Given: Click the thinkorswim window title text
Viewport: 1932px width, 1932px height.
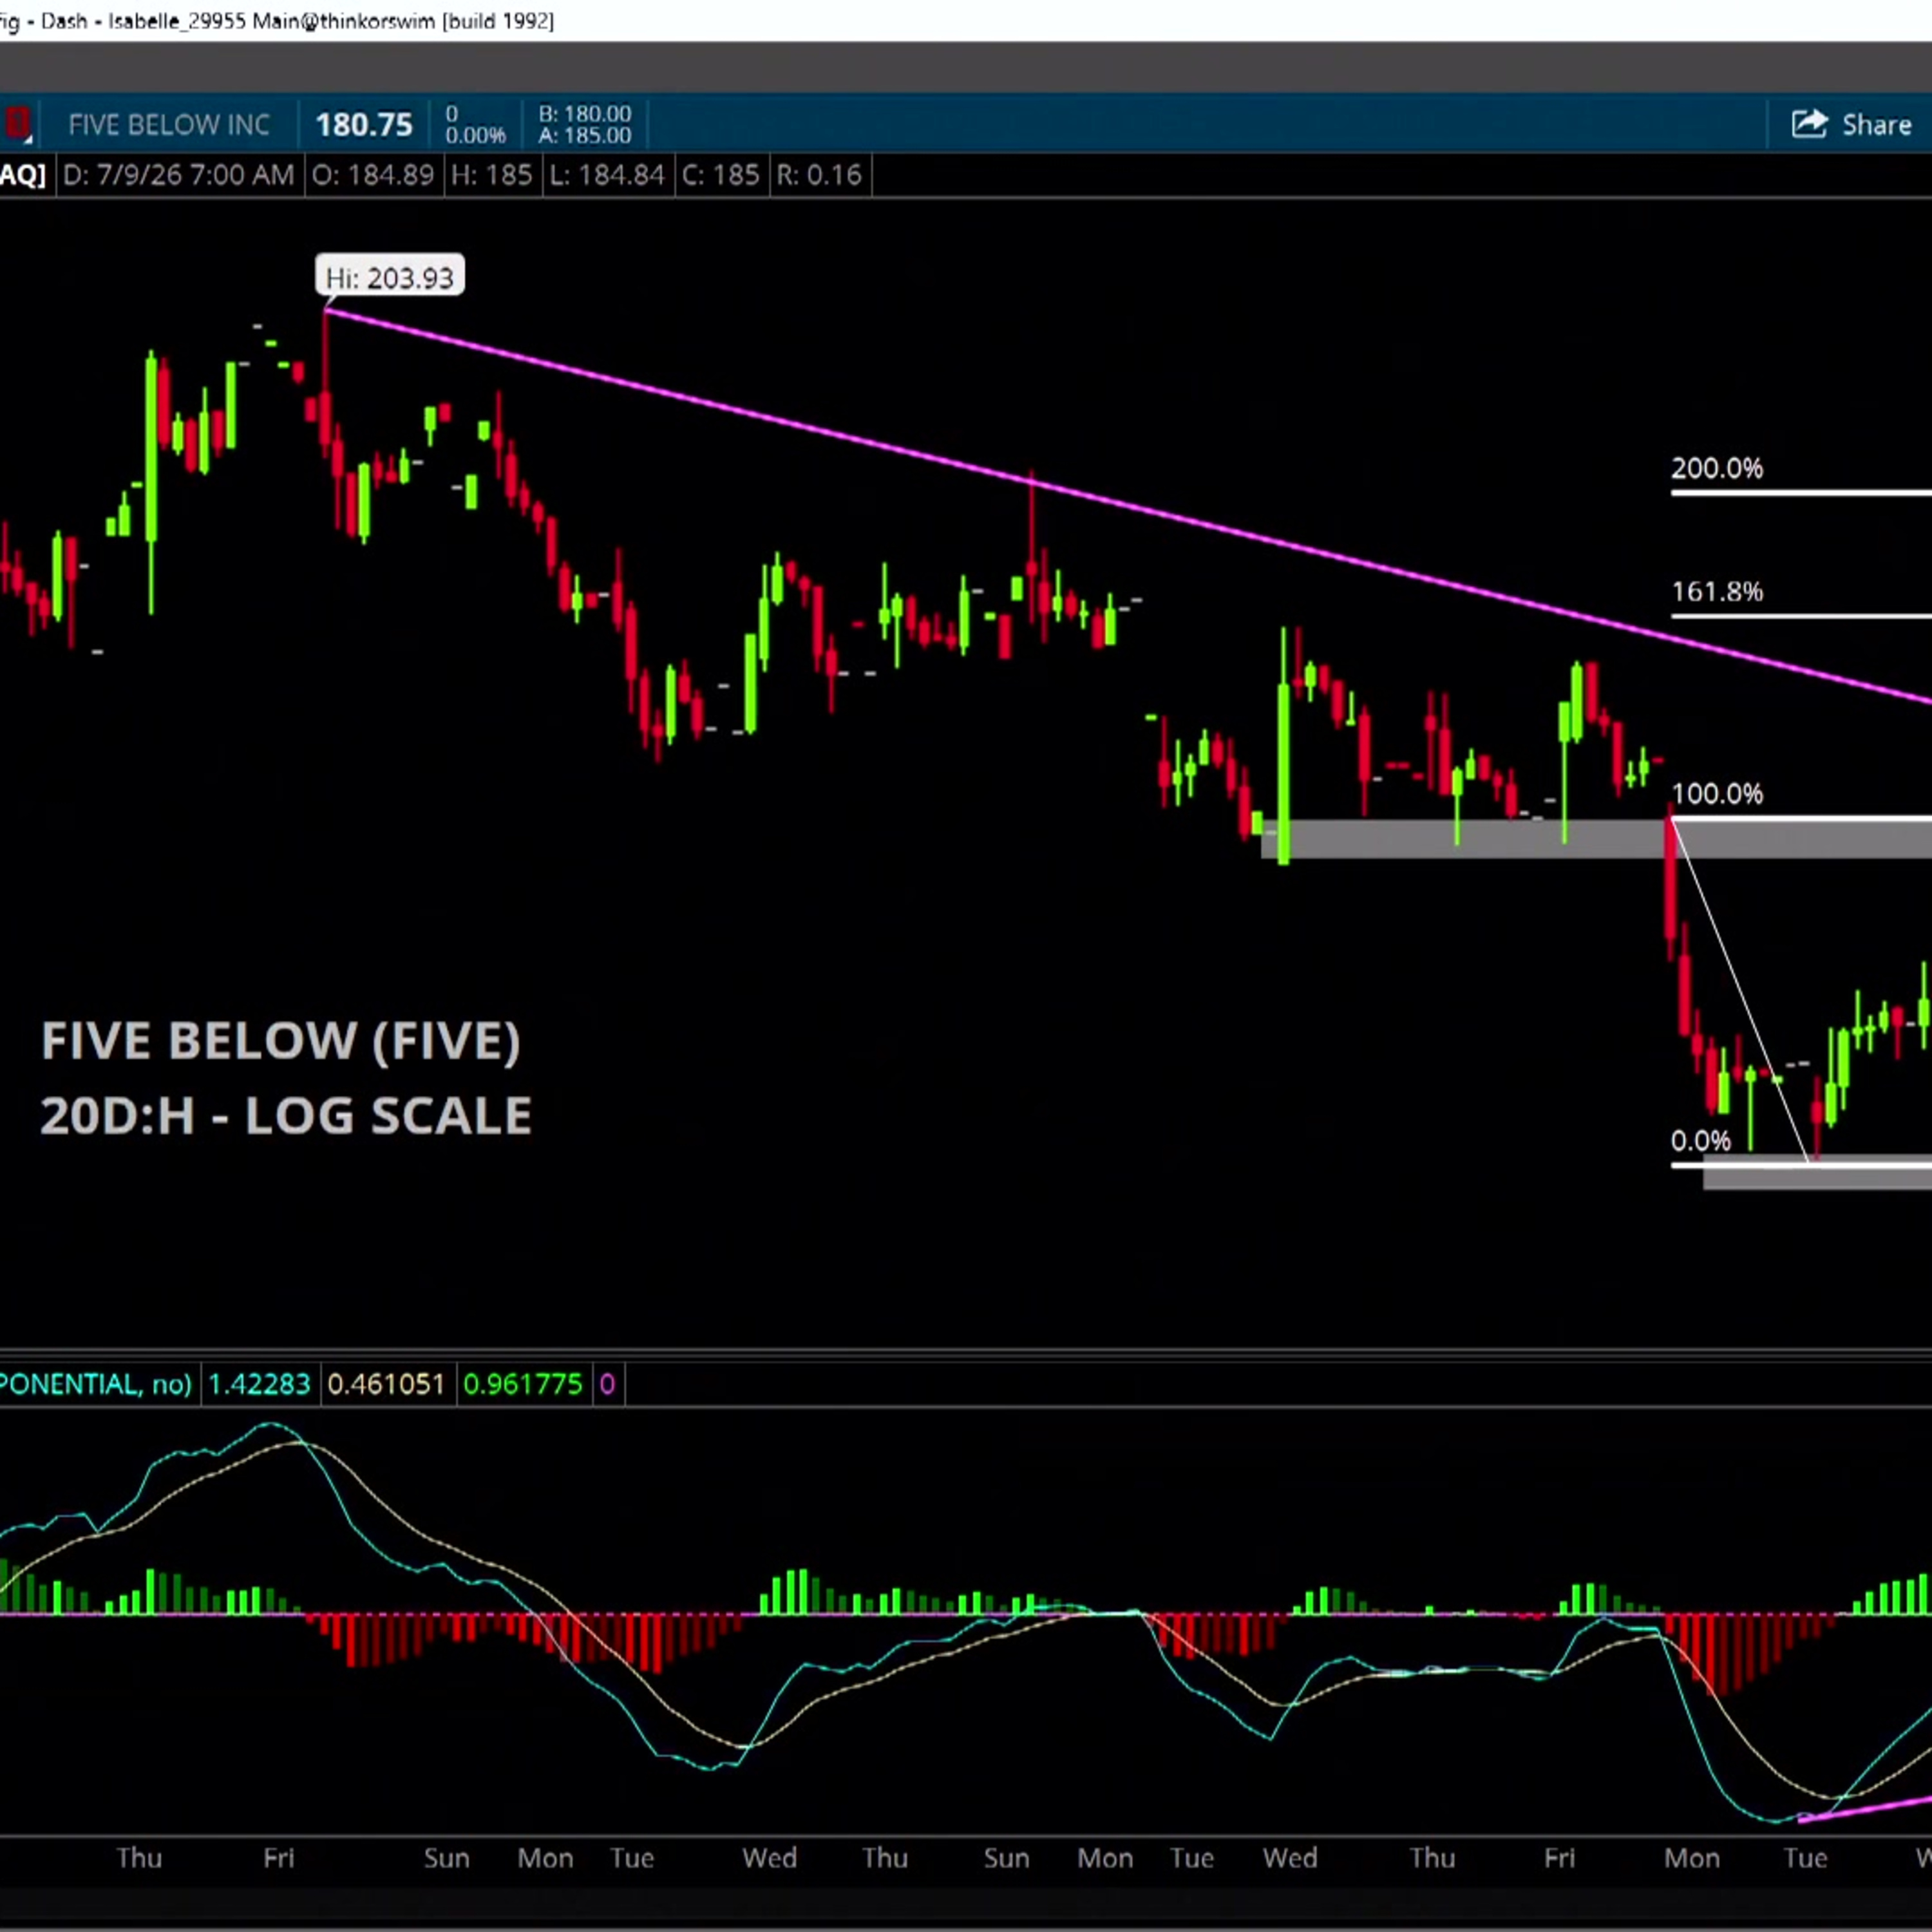Looking at the screenshot, I should tap(276, 21).
